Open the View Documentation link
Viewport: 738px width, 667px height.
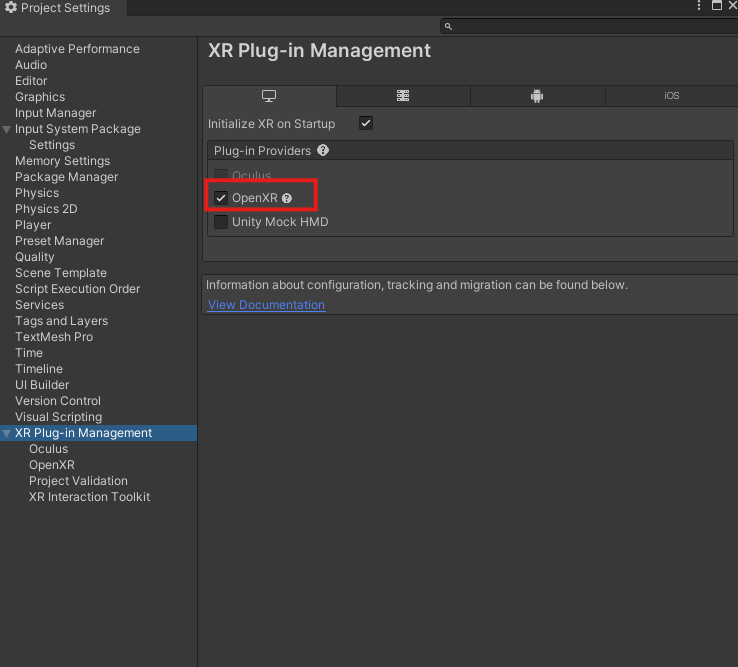(266, 305)
